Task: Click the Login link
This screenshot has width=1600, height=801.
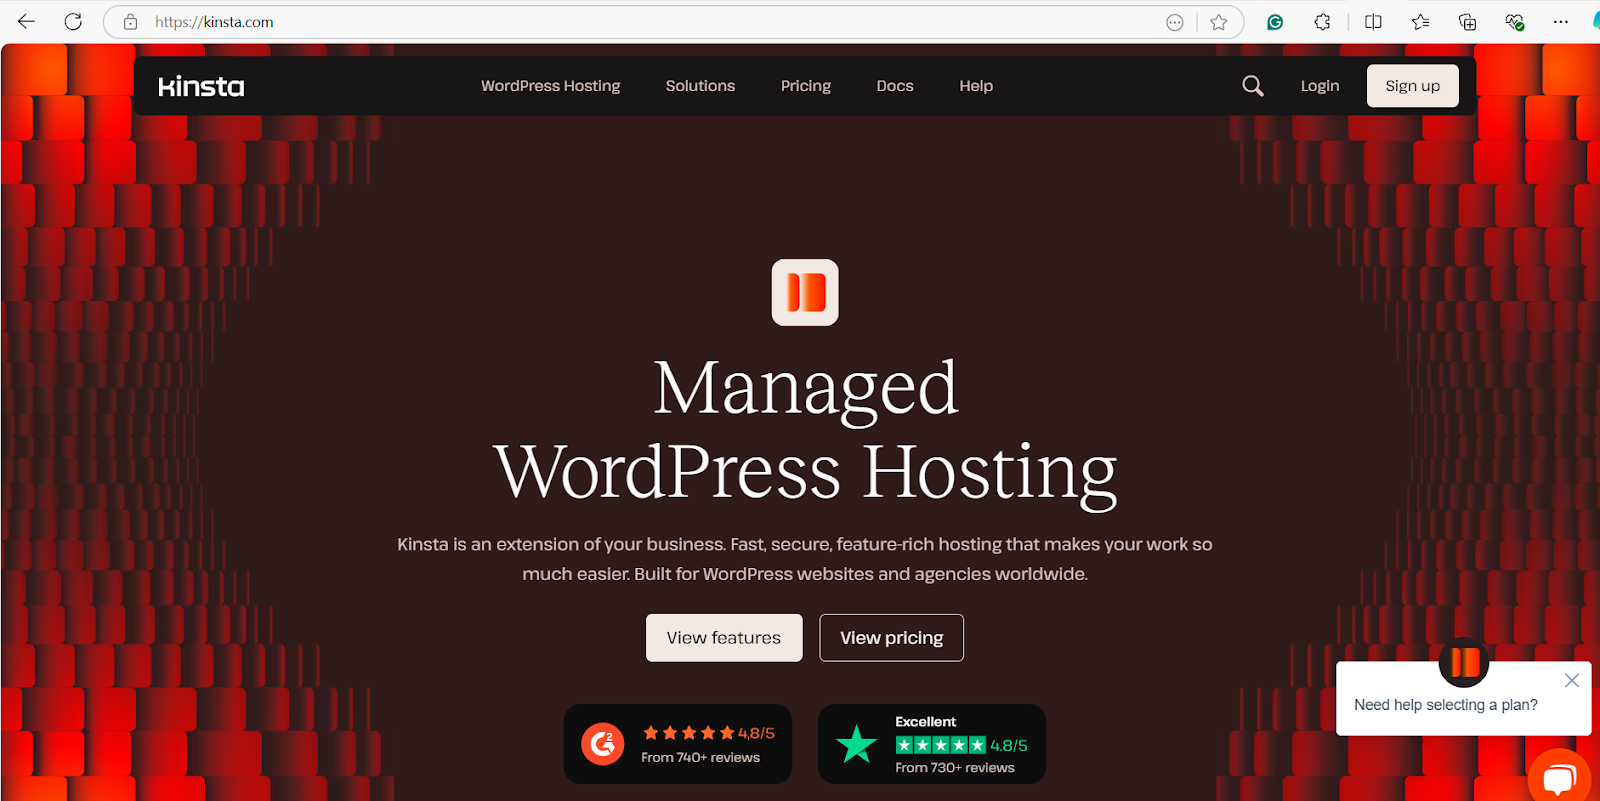Action: (1320, 86)
